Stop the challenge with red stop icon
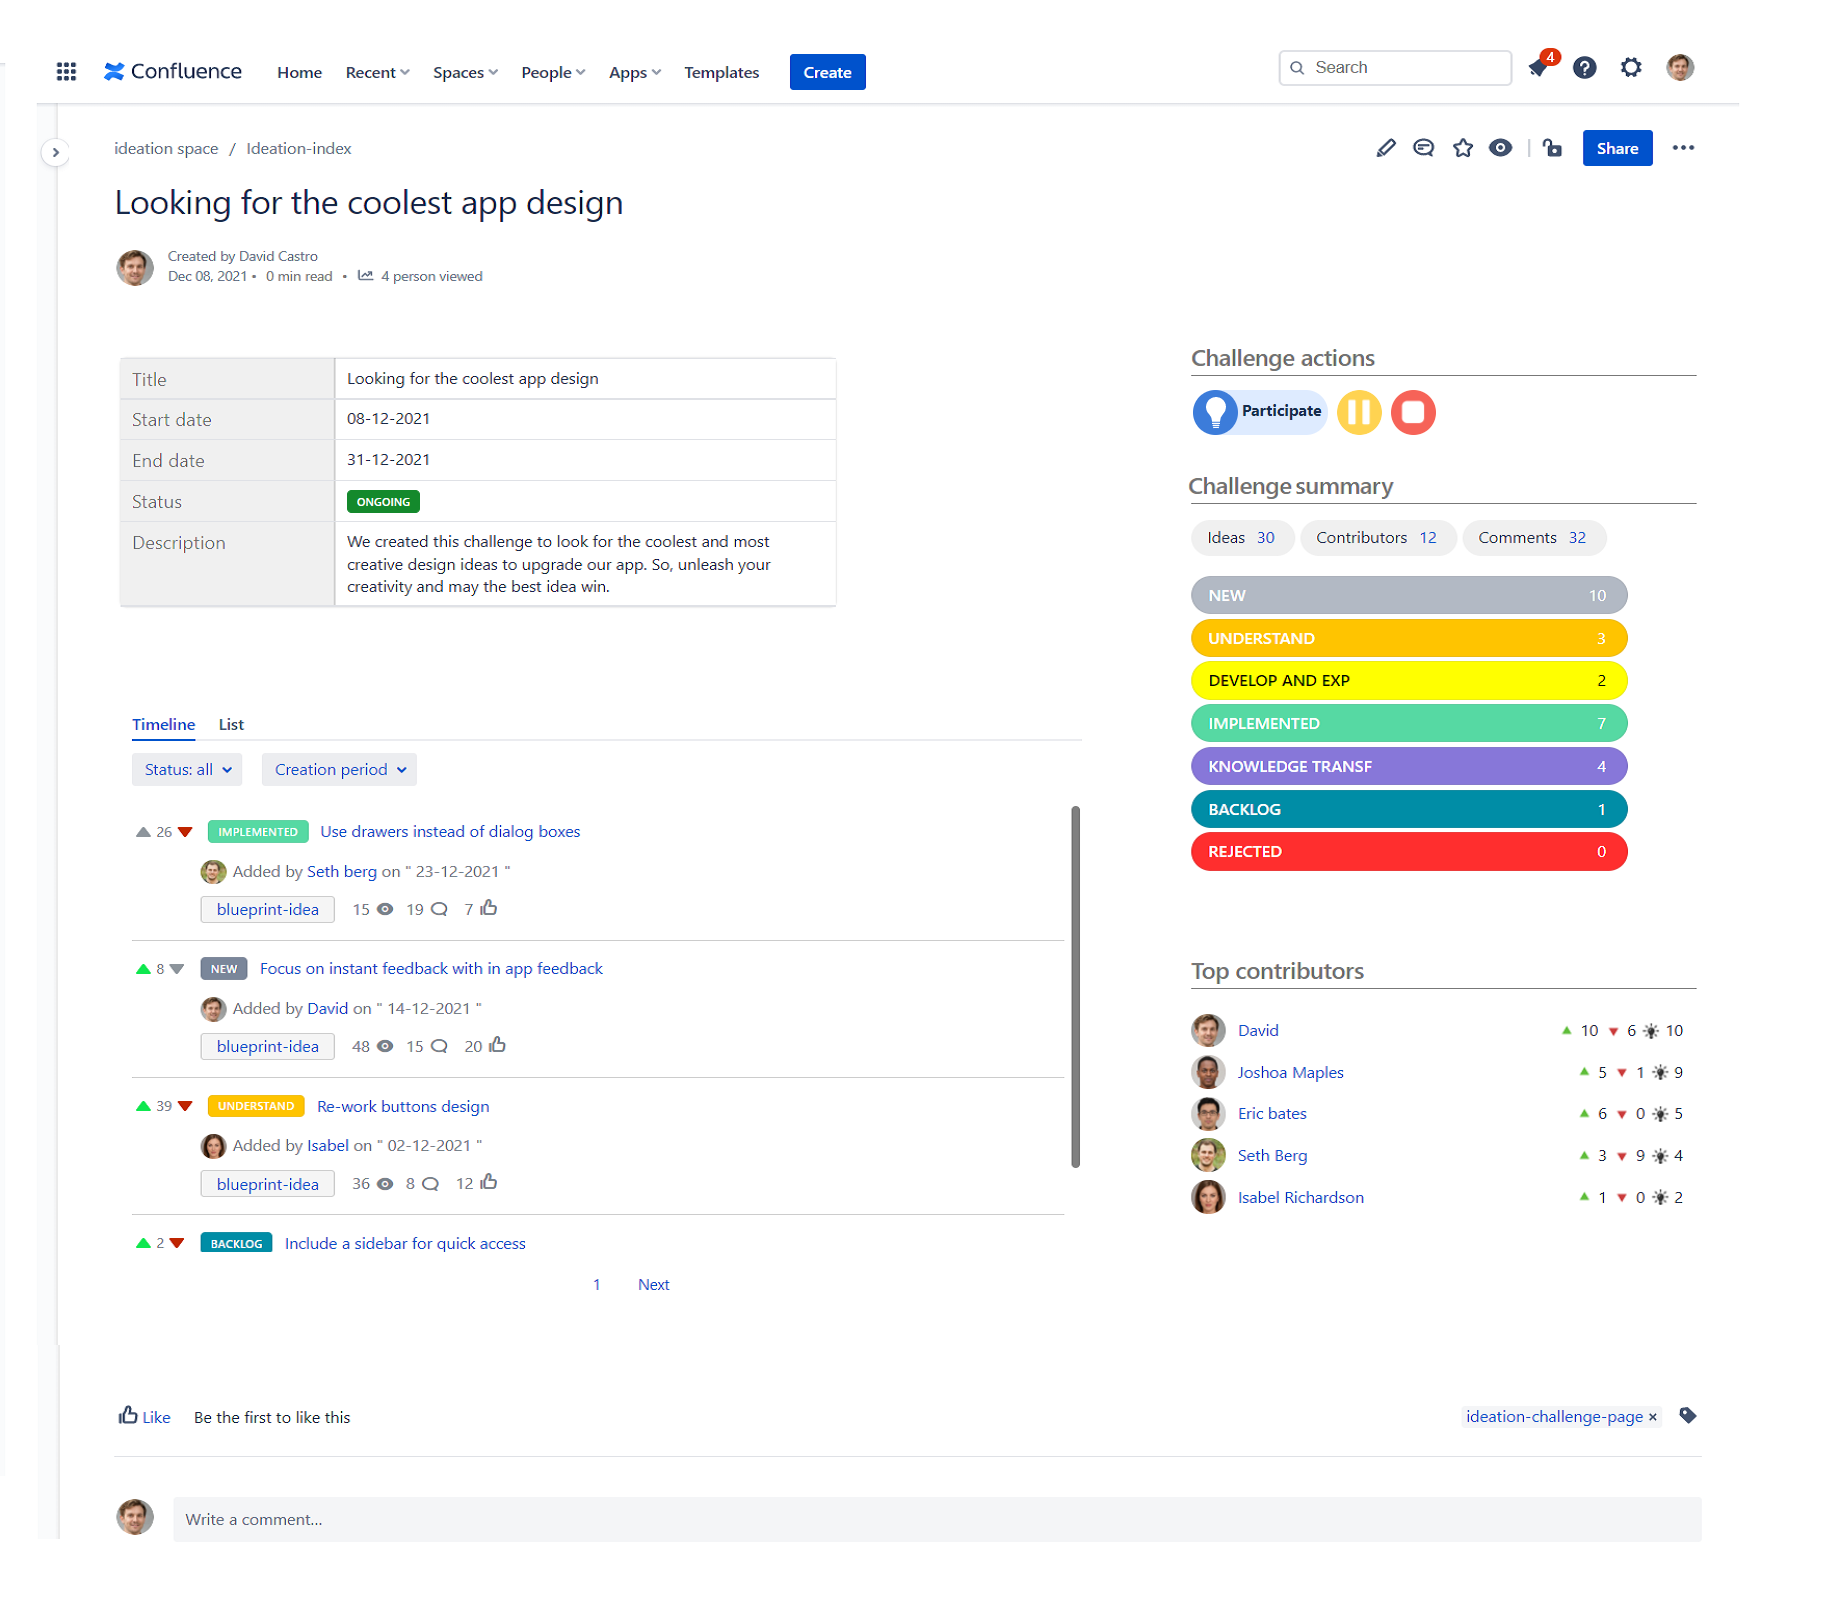1840x1600 pixels. click(x=1413, y=411)
